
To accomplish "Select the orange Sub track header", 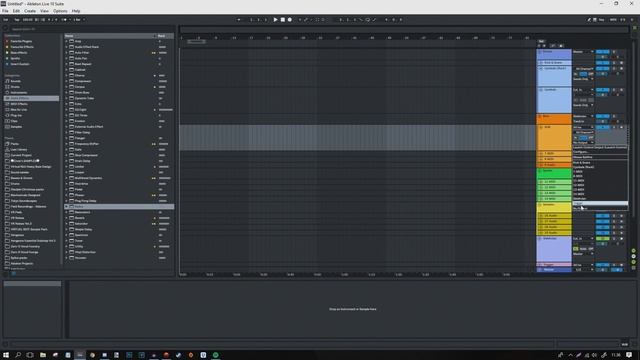I will point(554,138).
